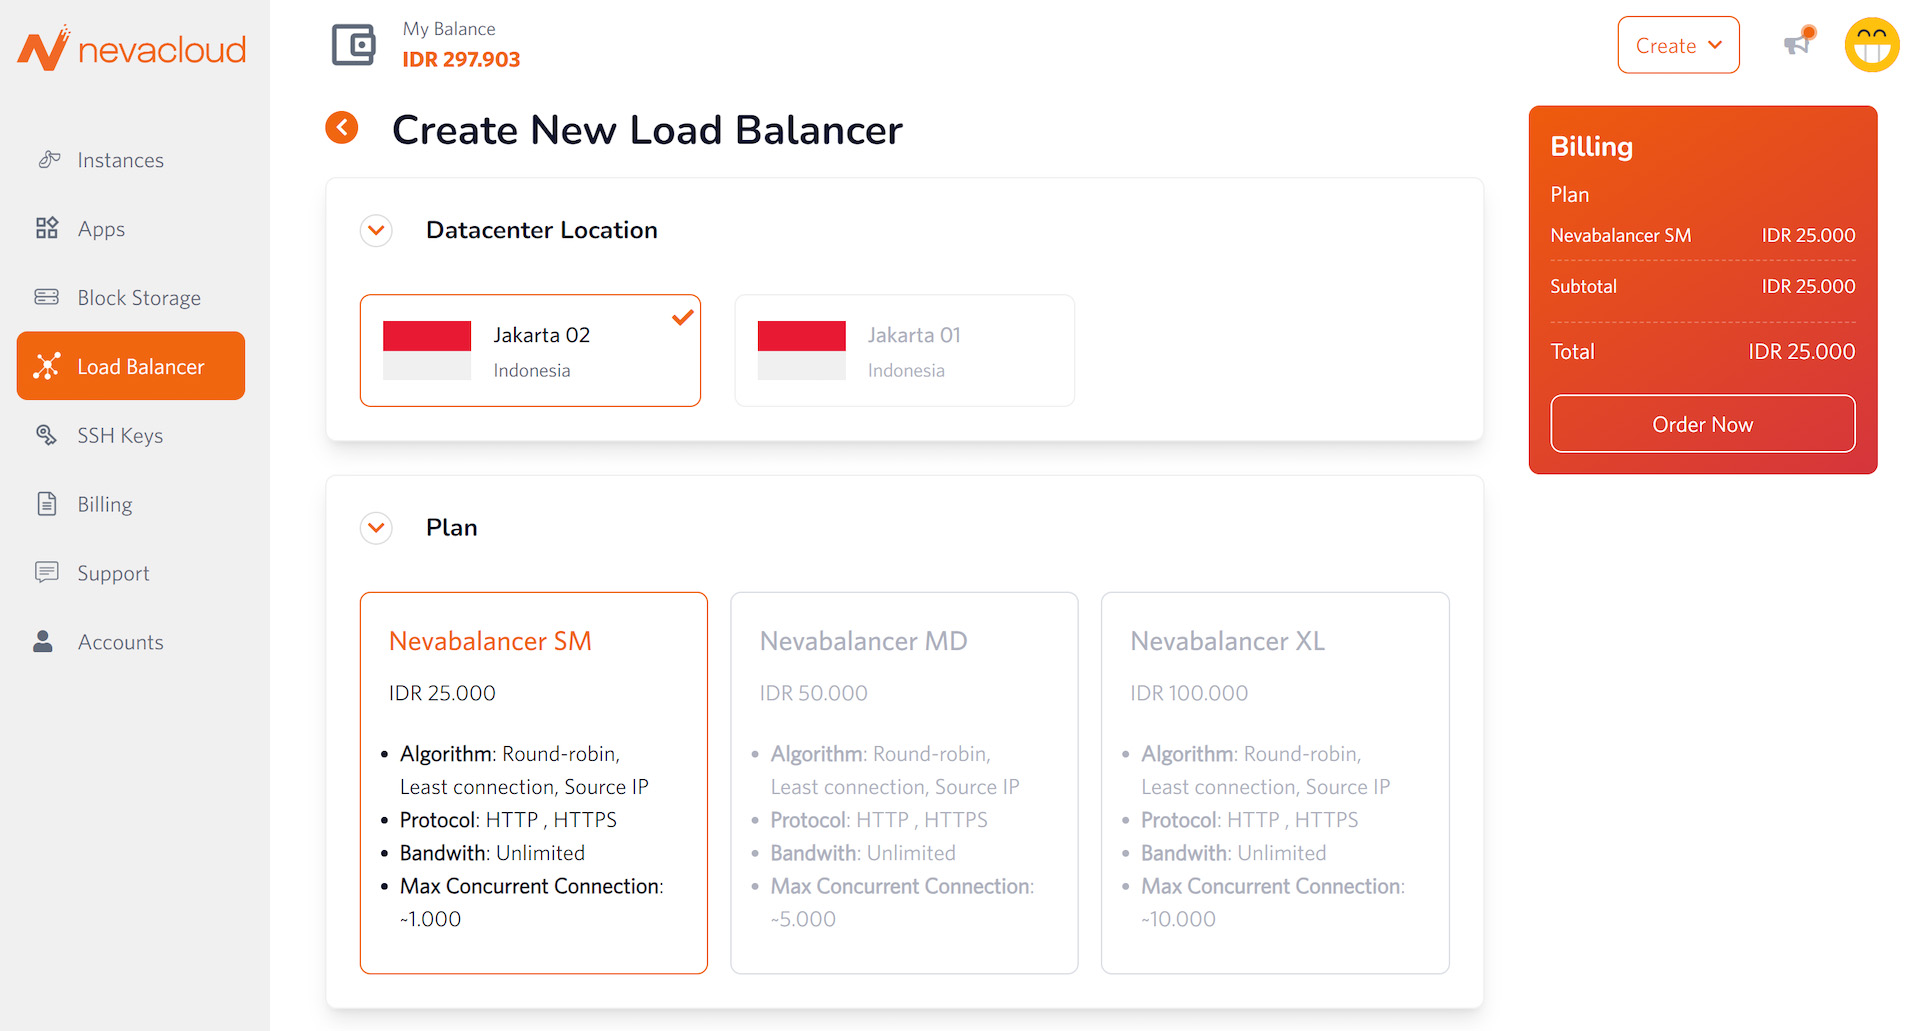Image resolution: width=1920 pixels, height=1031 pixels.
Task: Open the announcements megaphone icon
Action: pyautogui.click(x=1798, y=44)
